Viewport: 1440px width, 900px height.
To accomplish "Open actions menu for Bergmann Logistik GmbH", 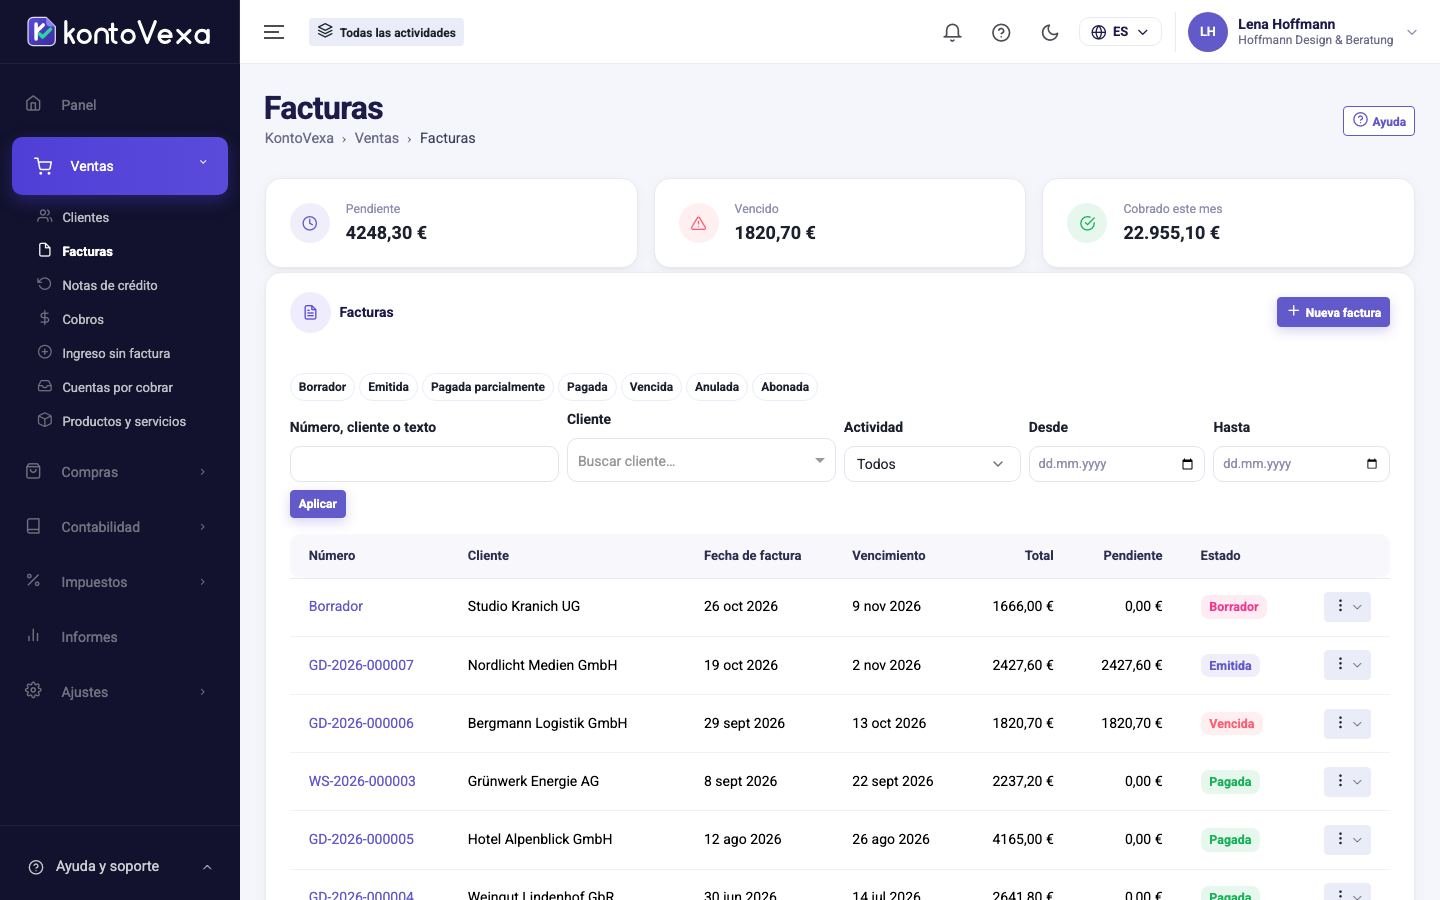I will tap(1347, 723).
